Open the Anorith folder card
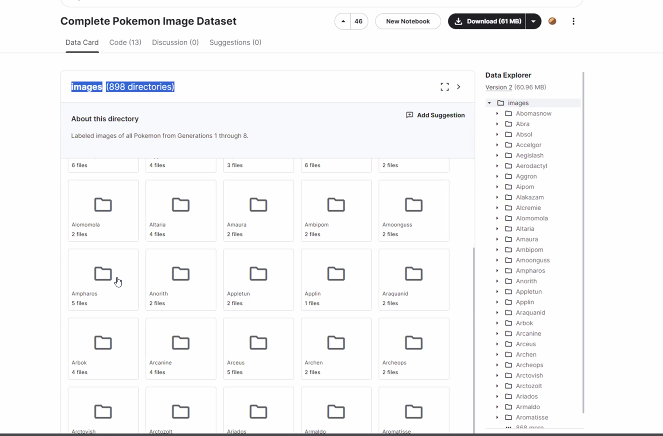This screenshot has height=436, width=663. point(181,280)
